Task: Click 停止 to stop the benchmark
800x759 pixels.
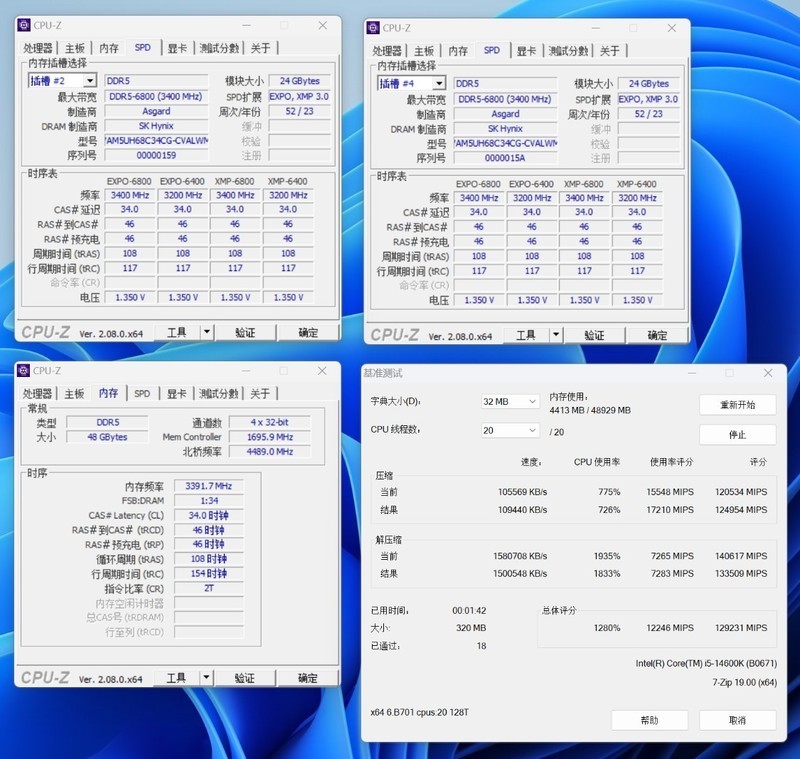Action: 736,434
